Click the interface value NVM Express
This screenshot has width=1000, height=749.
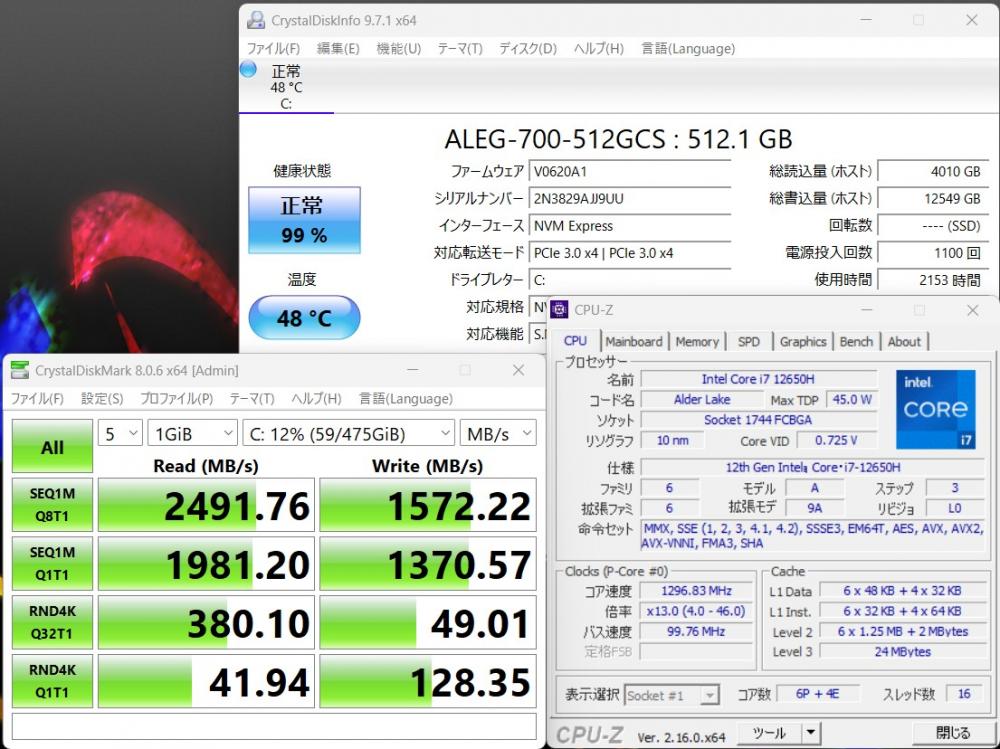[630, 226]
